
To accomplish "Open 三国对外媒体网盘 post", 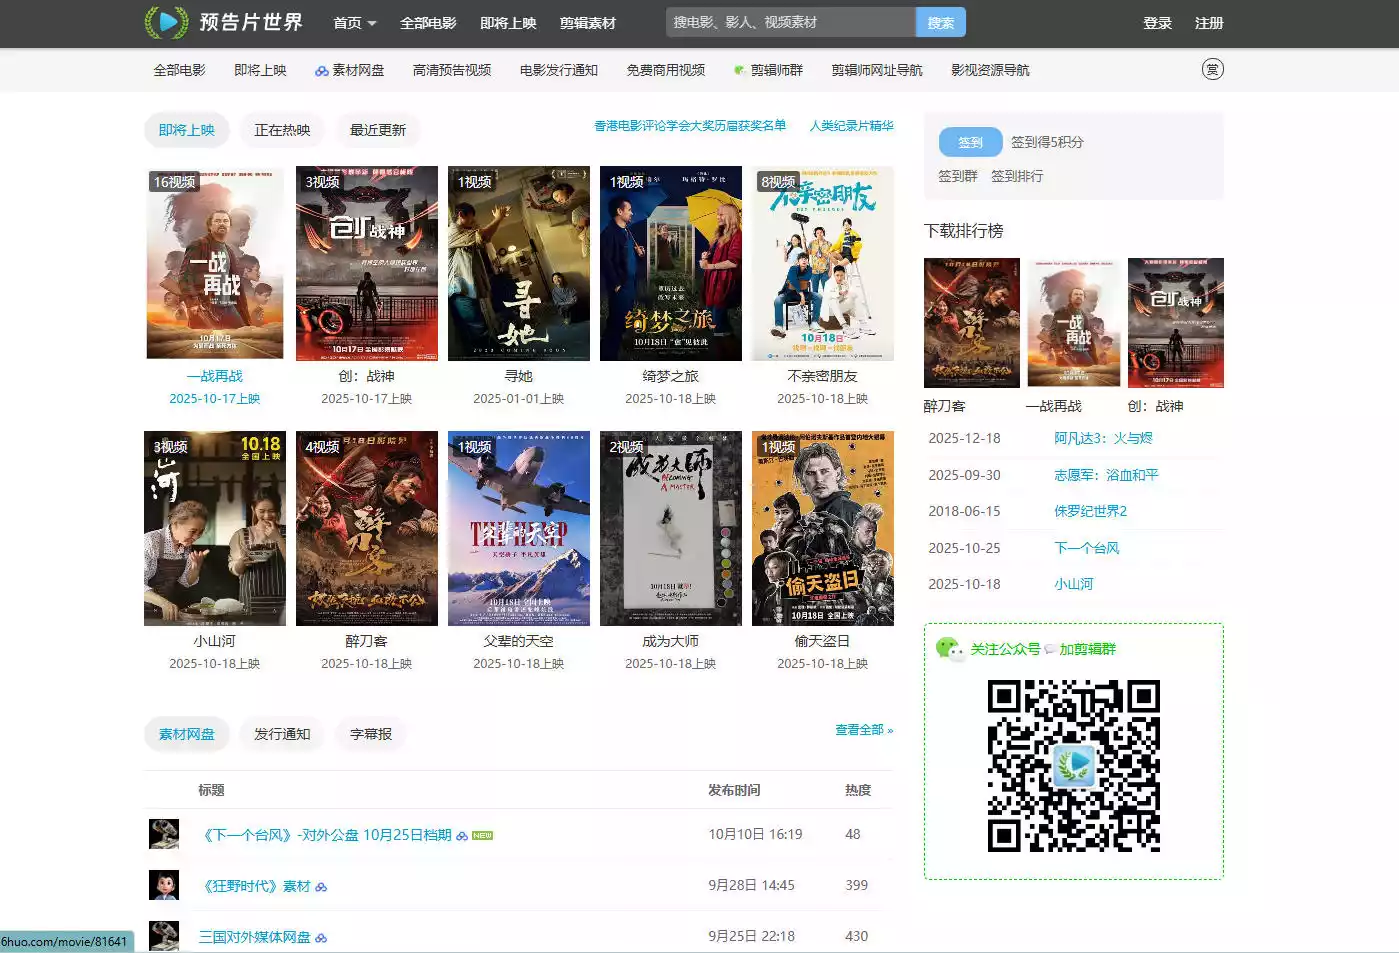I will click(255, 937).
